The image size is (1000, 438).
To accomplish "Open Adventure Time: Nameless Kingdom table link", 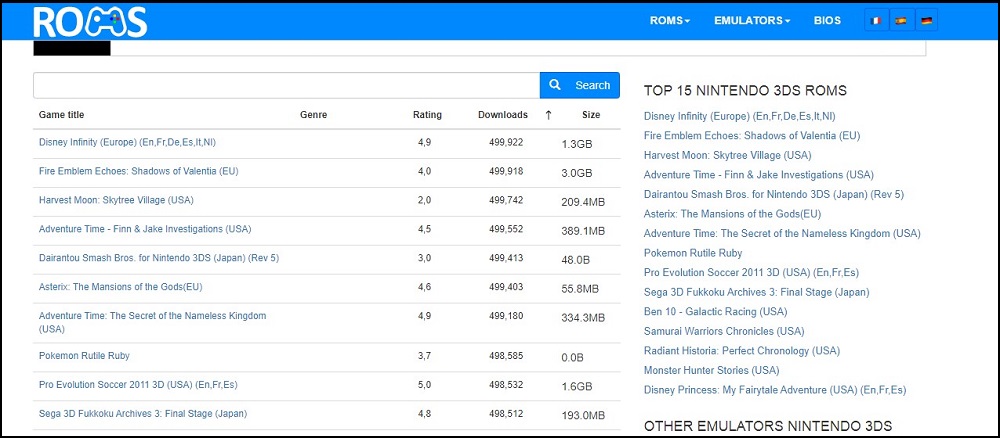I will 152,322.
